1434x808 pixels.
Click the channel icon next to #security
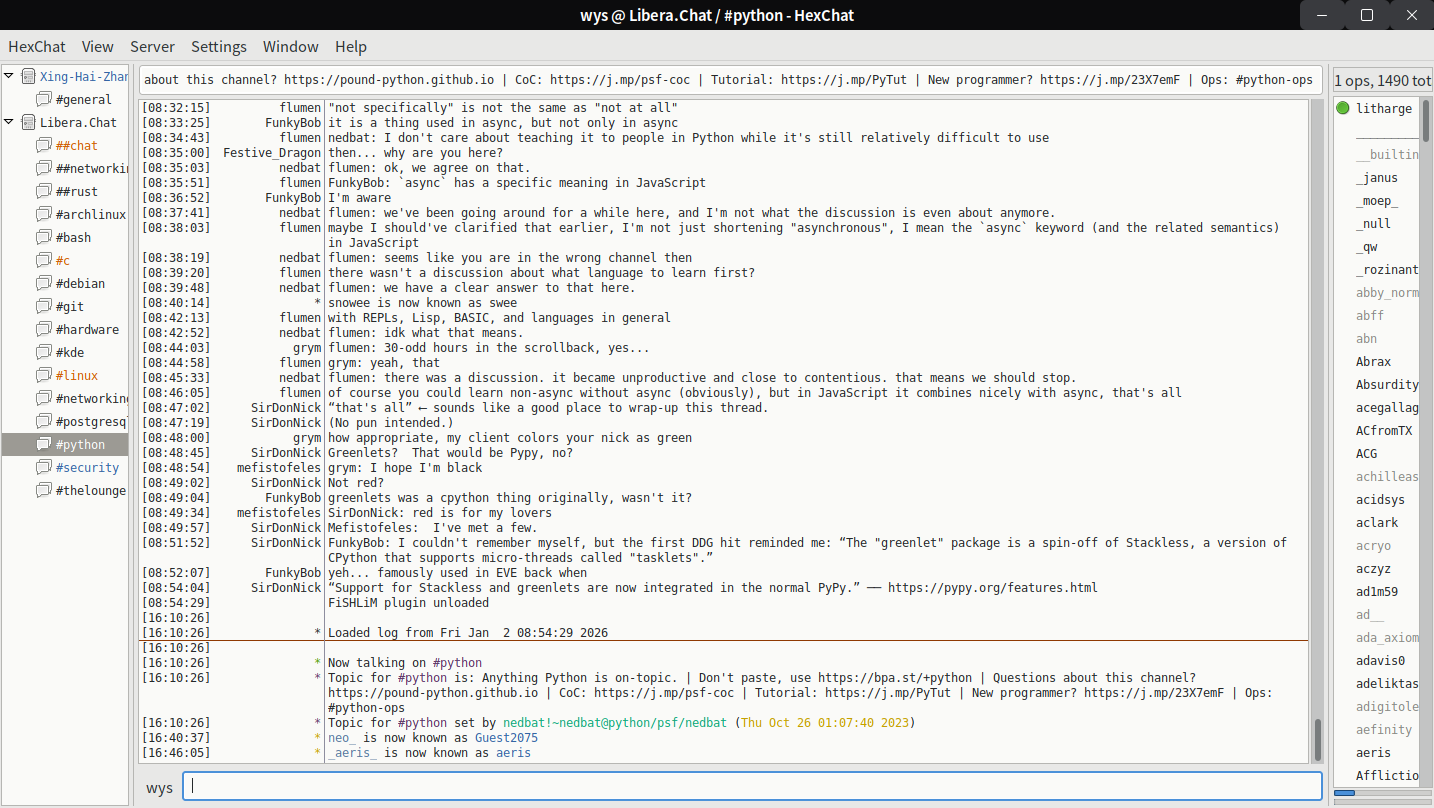pyautogui.click(x=44, y=468)
